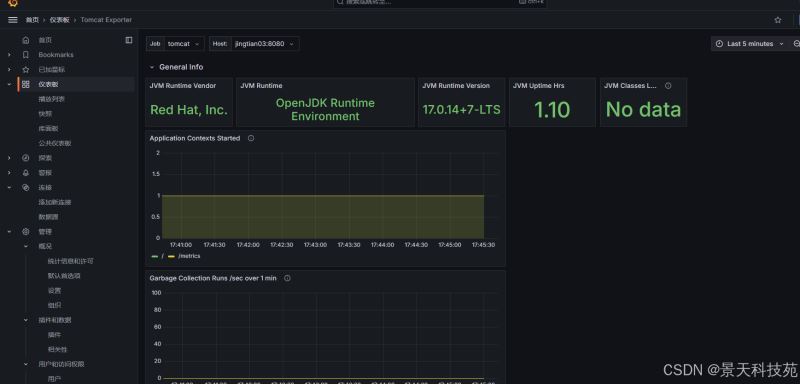Viewport: 800px width, 384px height.
Task: Go to 首页 in the breadcrumb
Action: (32, 20)
